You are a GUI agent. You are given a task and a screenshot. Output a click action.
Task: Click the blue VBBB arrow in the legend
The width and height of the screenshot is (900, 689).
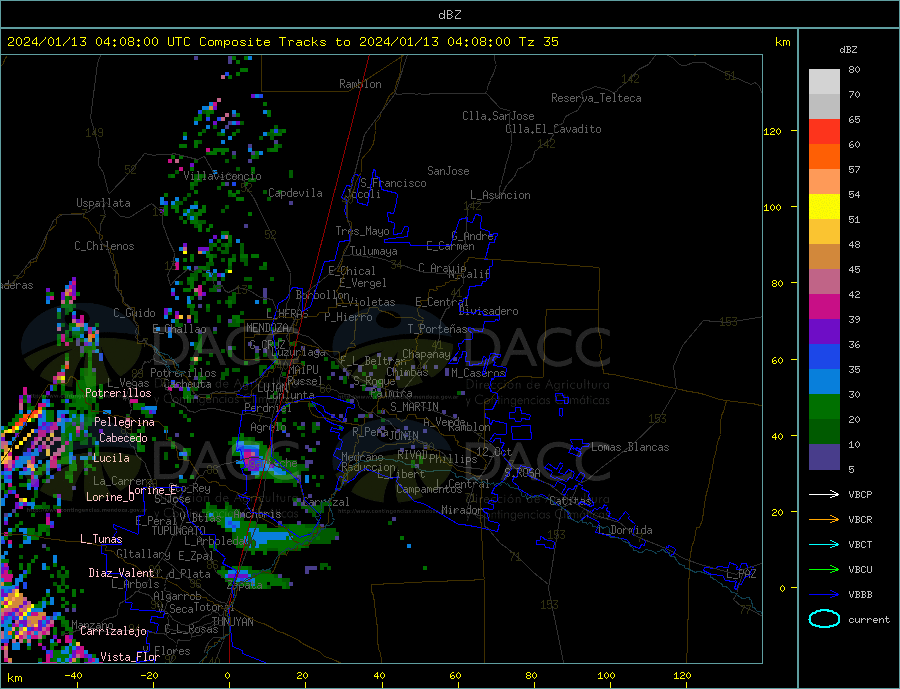coord(824,595)
